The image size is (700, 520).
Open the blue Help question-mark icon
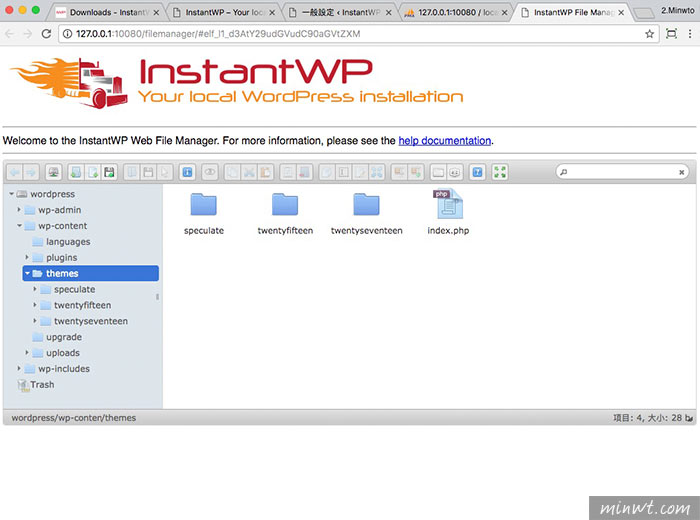pos(477,172)
